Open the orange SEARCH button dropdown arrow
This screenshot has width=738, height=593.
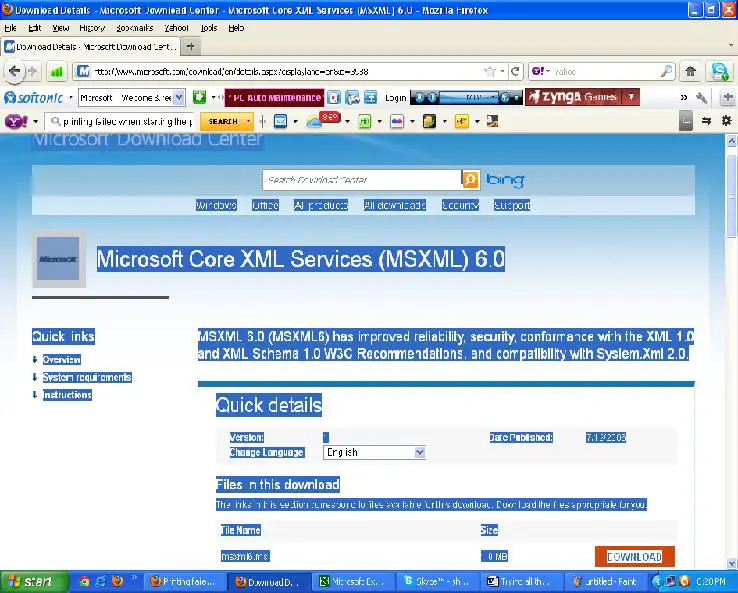coord(249,121)
